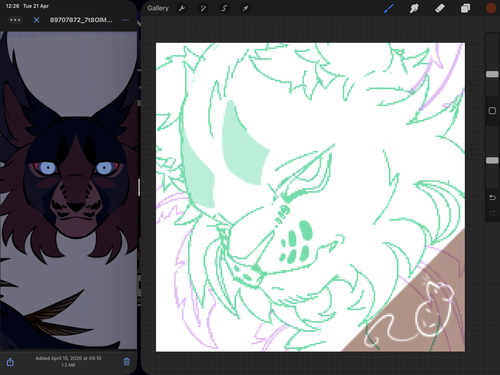Image resolution: width=500 pixels, height=375 pixels.
Task: Share the reference image
Action: tap(10, 362)
